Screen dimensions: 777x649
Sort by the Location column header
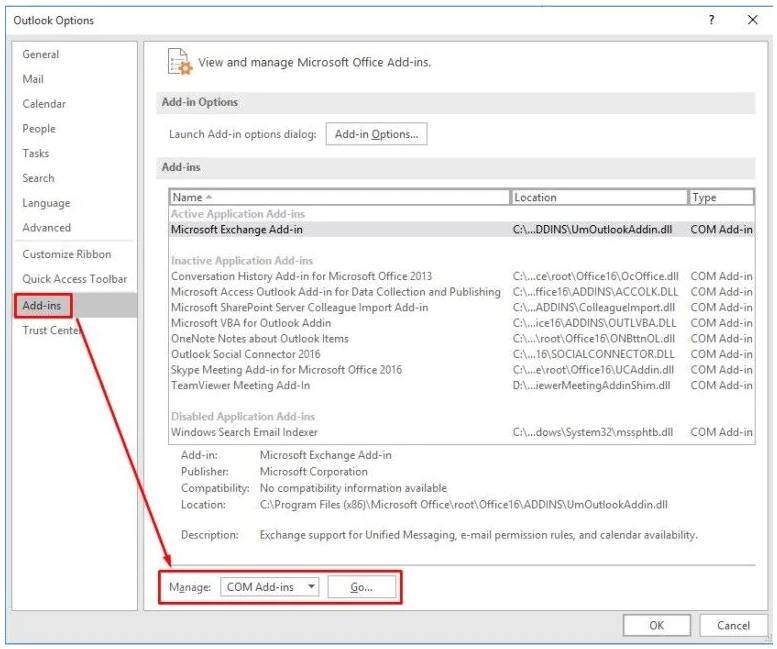point(599,197)
